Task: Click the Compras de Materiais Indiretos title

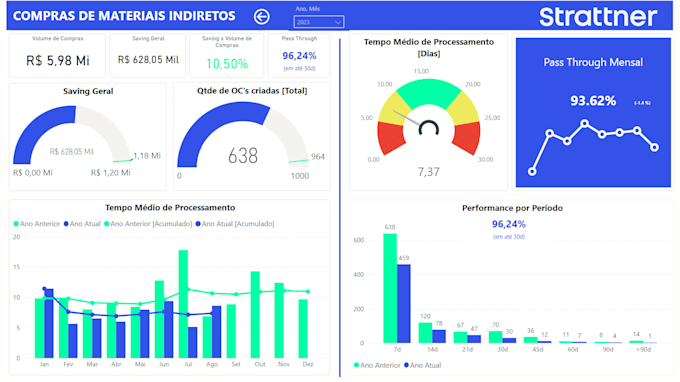Action: (x=124, y=16)
